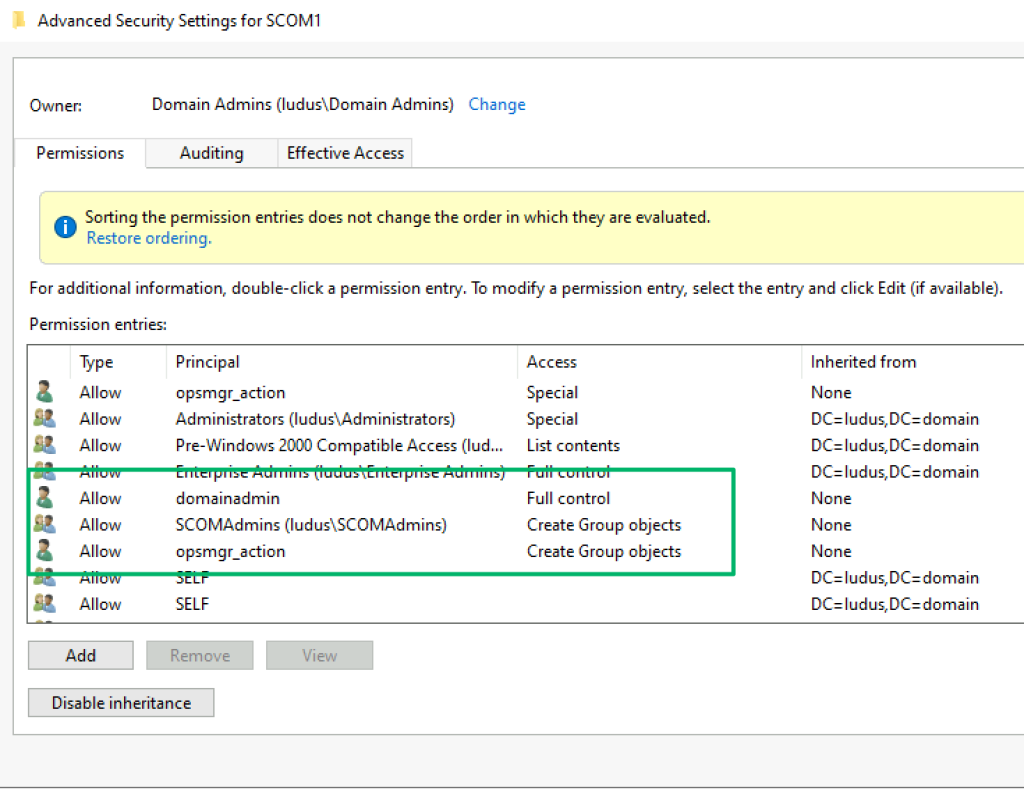The image size is (1024, 791).
Task: Select the Permissions tab
Action: point(80,153)
